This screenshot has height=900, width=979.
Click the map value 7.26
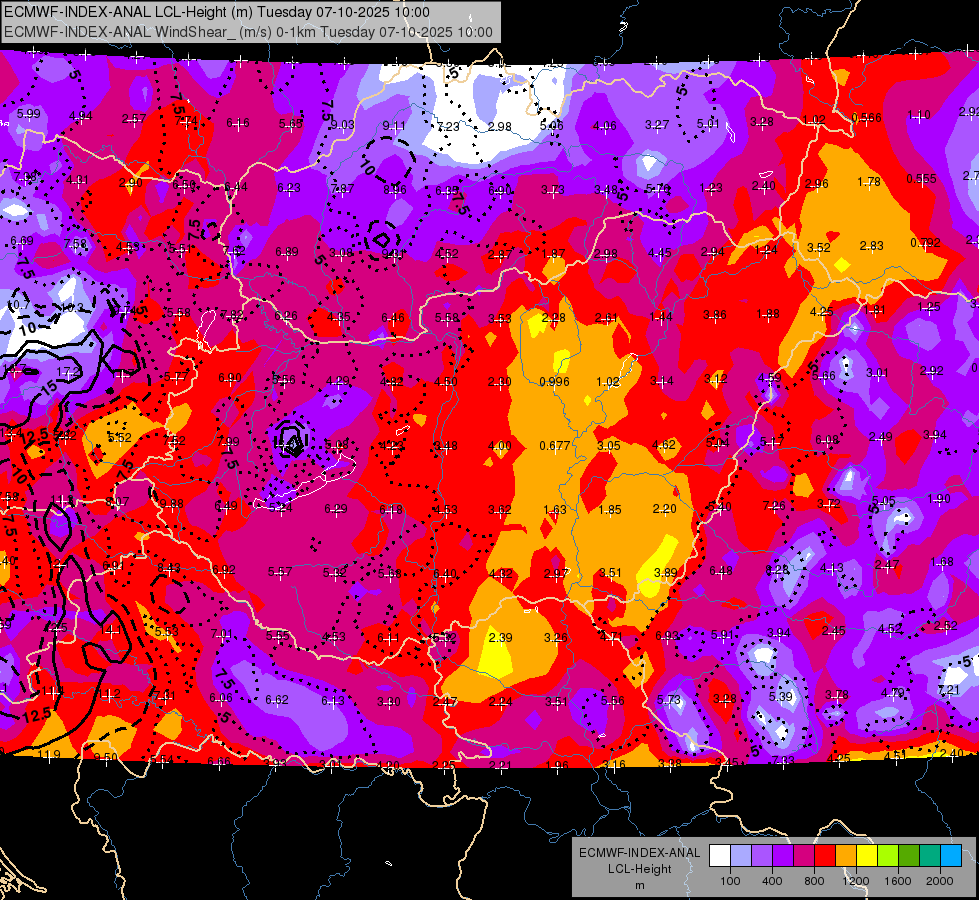774,505
